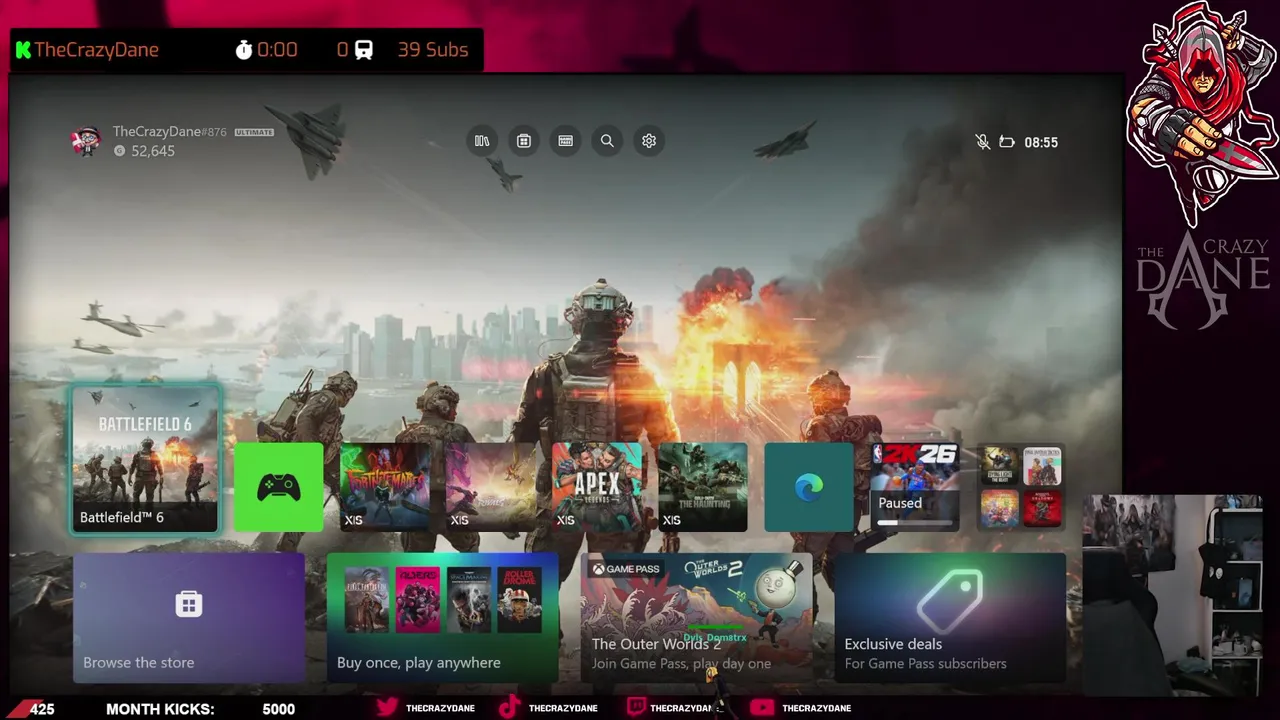Open the purple game tile beside Apex Legends
The height and width of the screenshot is (720, 1280).
[491, 487]
